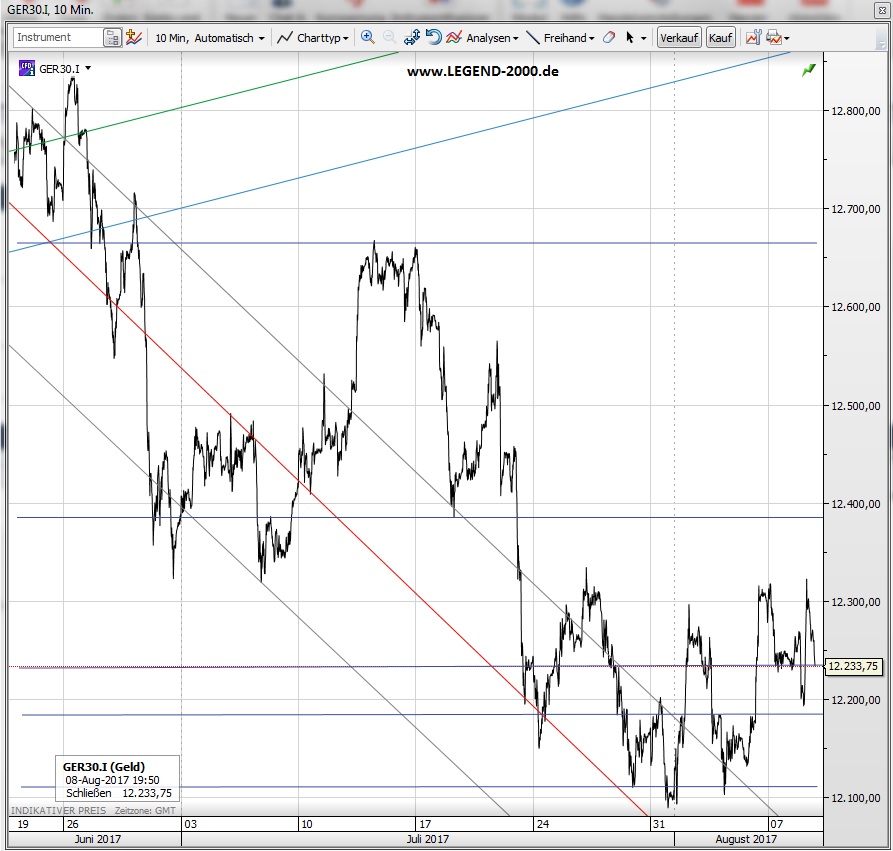Expand the Analysen dropdown menu
The width and height of the screenshot is (893, 851).
pos(515,39)
